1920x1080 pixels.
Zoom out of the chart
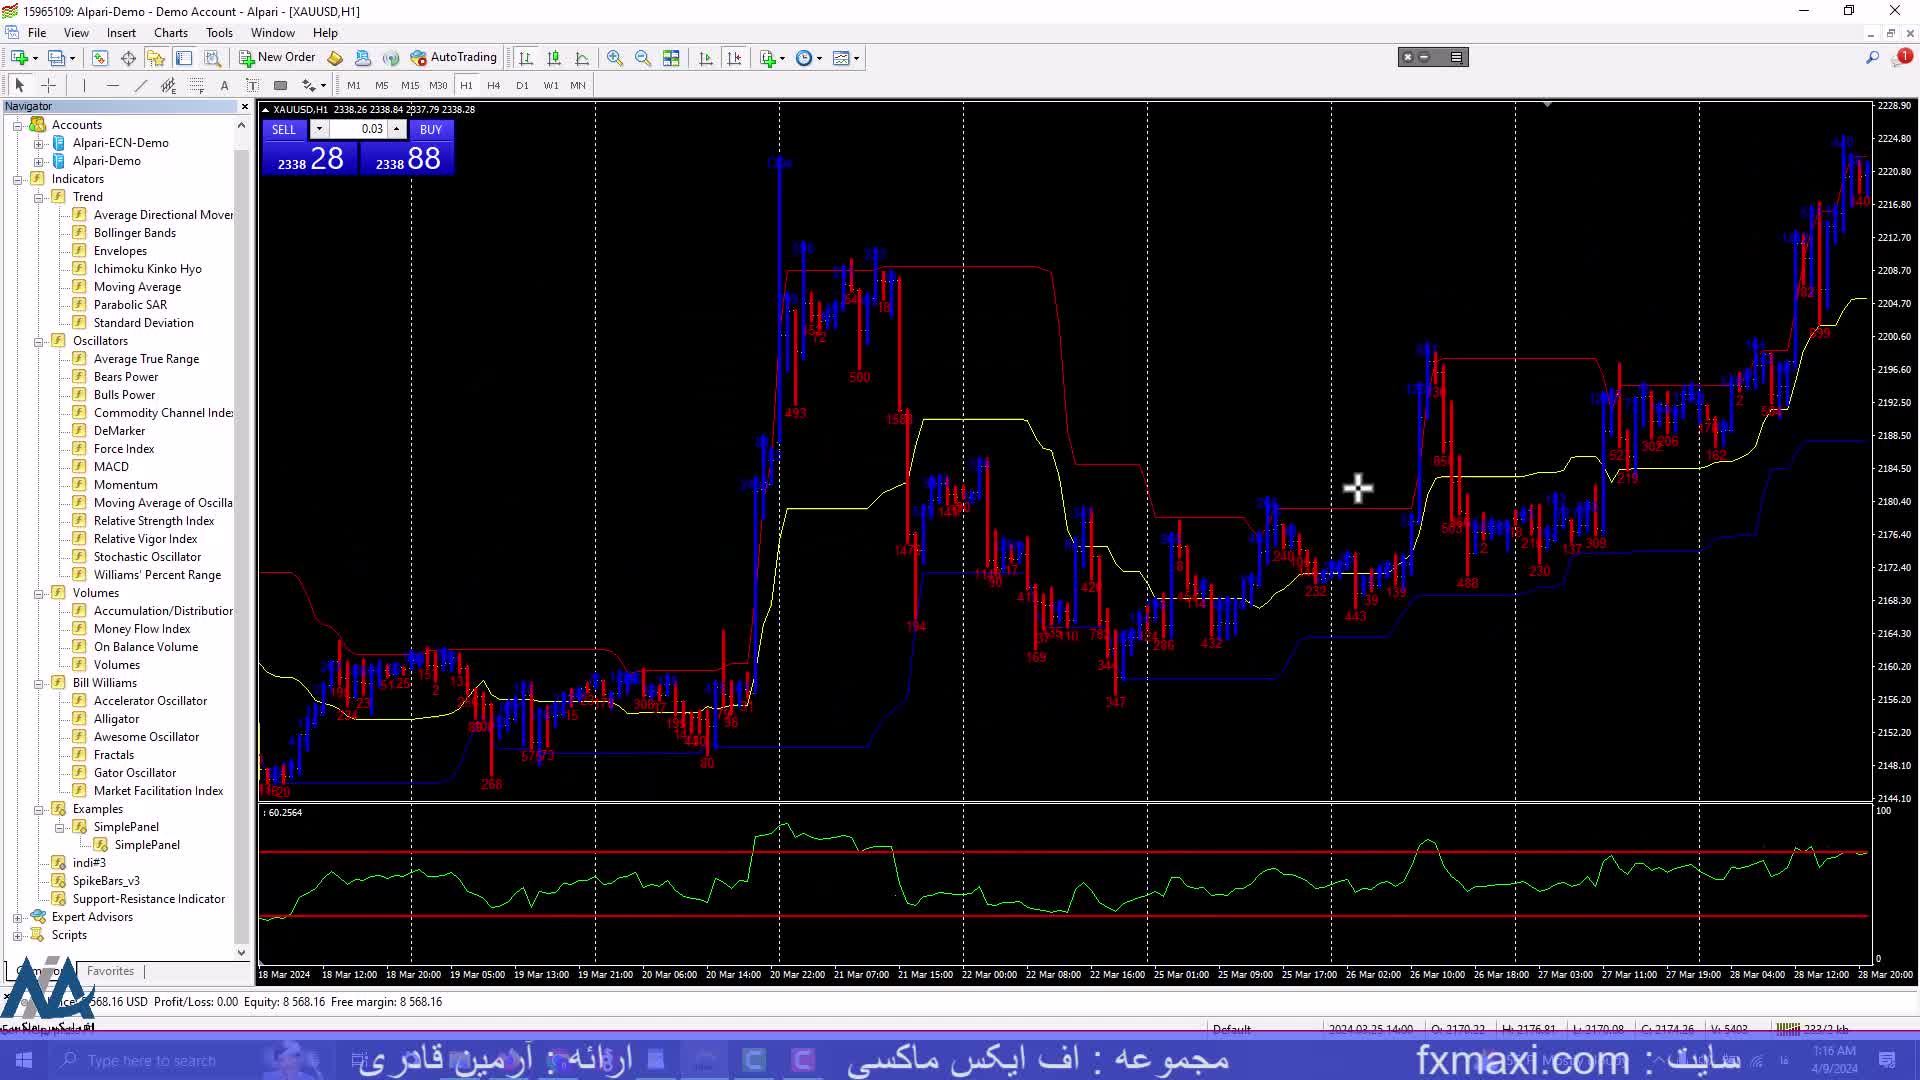(x=643, y=58)
